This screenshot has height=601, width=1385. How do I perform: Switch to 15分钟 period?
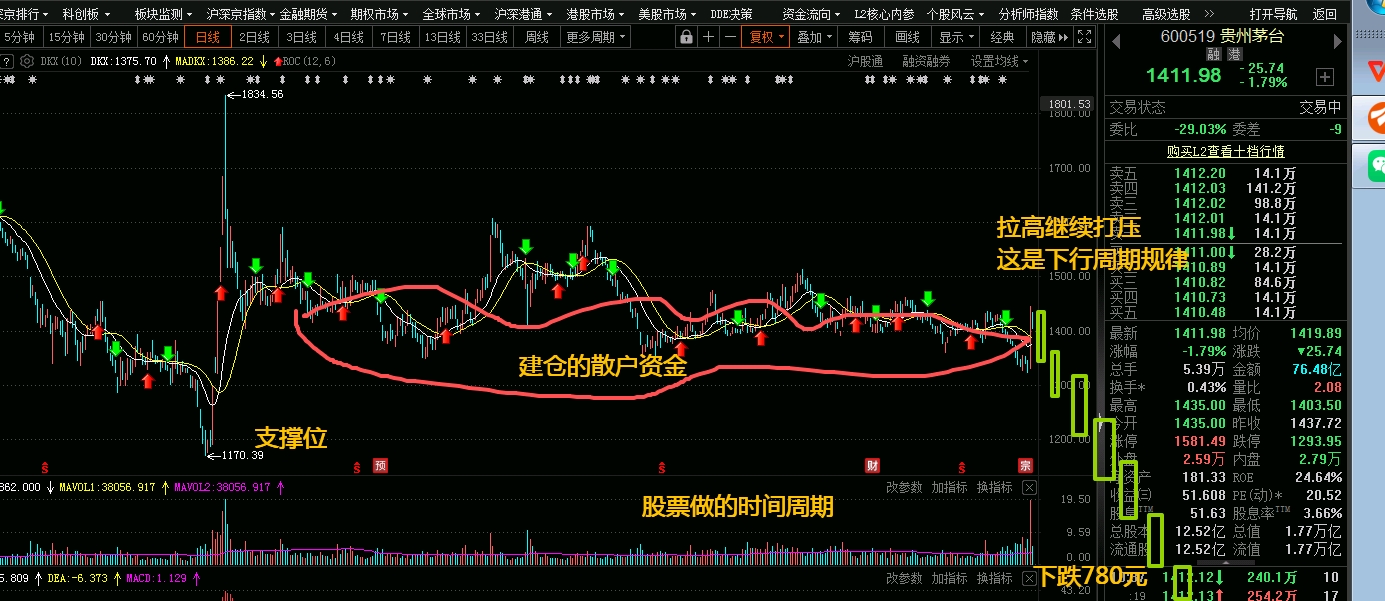(66, 37)
